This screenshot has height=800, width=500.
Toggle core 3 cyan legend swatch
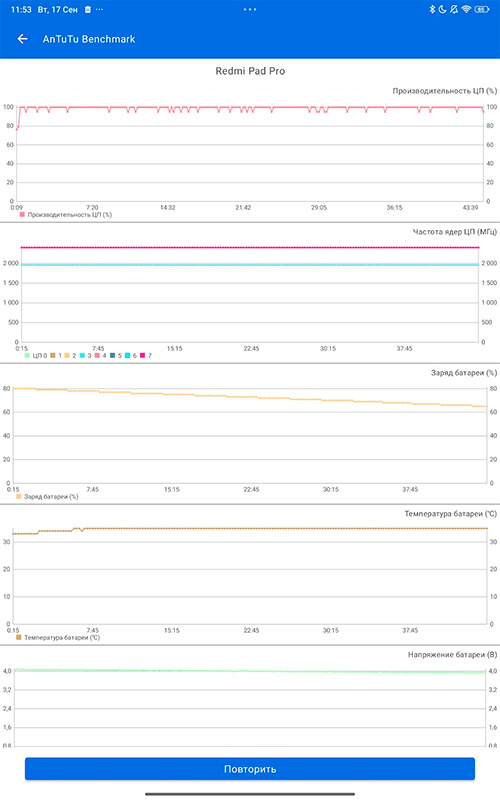pos(82,355)
